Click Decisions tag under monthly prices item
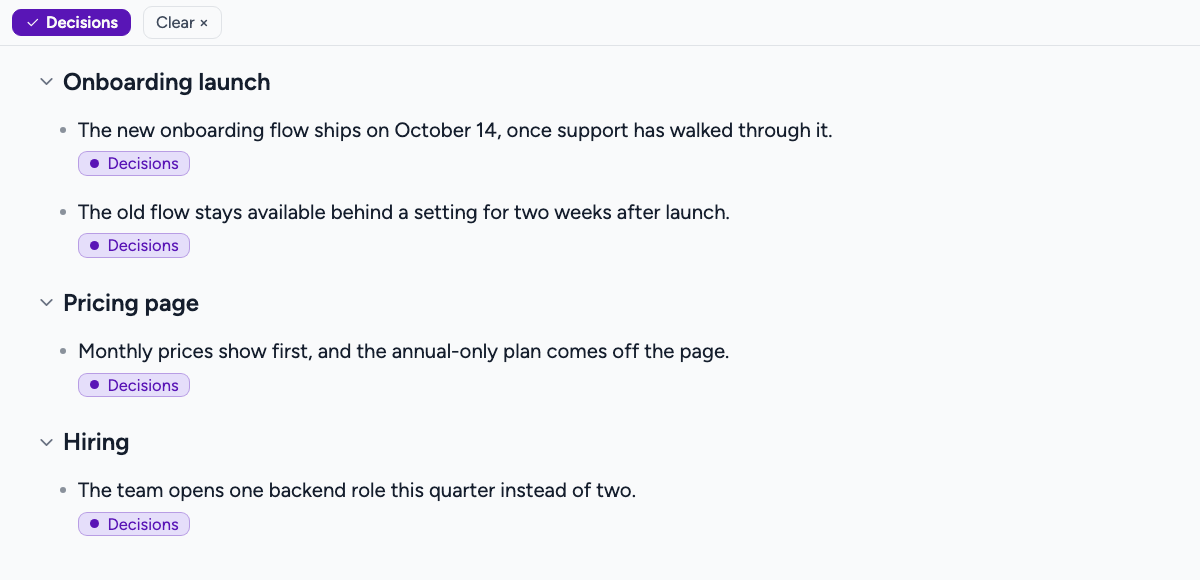 point(134,385)
